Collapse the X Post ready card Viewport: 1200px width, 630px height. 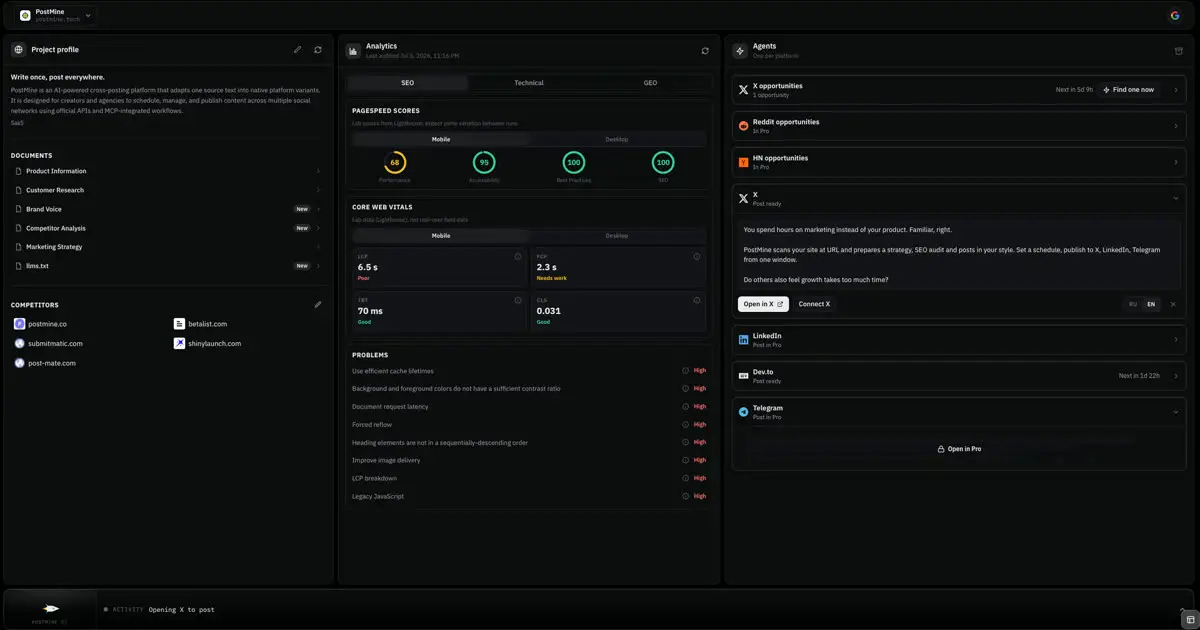[x=1175, y=199]
